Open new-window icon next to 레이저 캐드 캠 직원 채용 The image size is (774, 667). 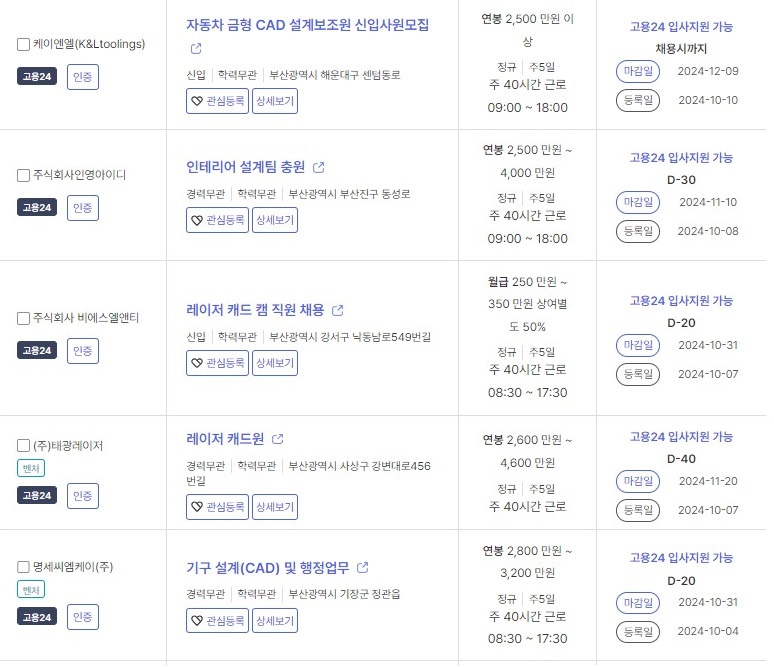[x=338, y=311]
